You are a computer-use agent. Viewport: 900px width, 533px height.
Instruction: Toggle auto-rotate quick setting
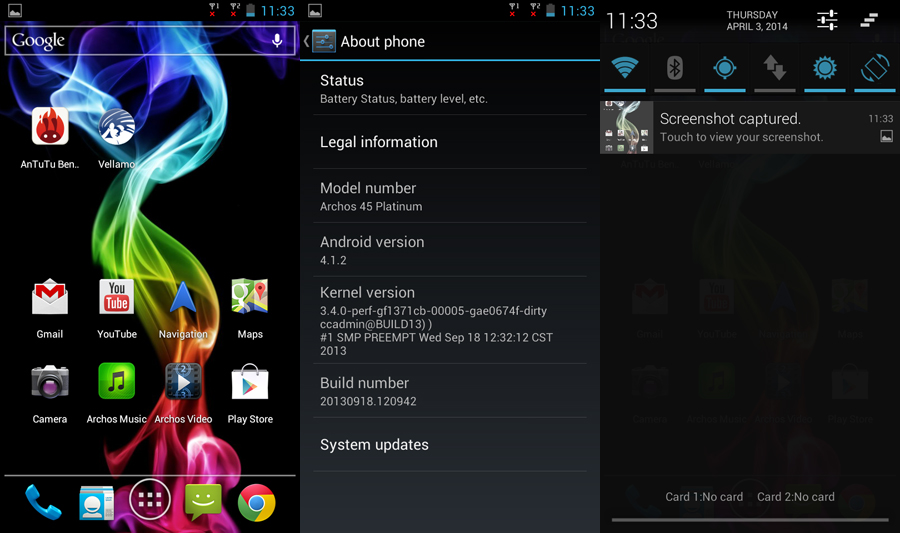(875, 68)
